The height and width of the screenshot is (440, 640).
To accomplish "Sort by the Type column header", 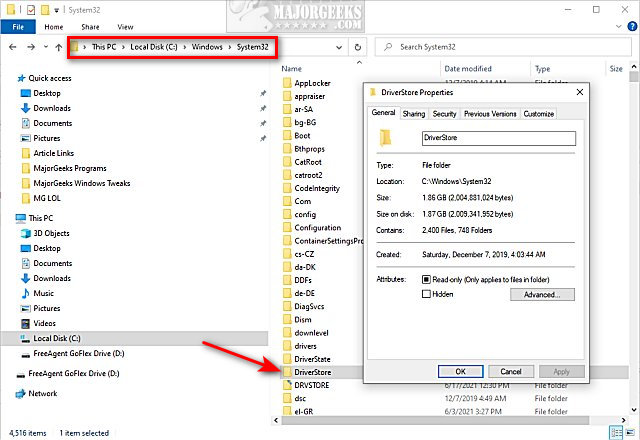I will pyautogui.click(x=542, y=69).
